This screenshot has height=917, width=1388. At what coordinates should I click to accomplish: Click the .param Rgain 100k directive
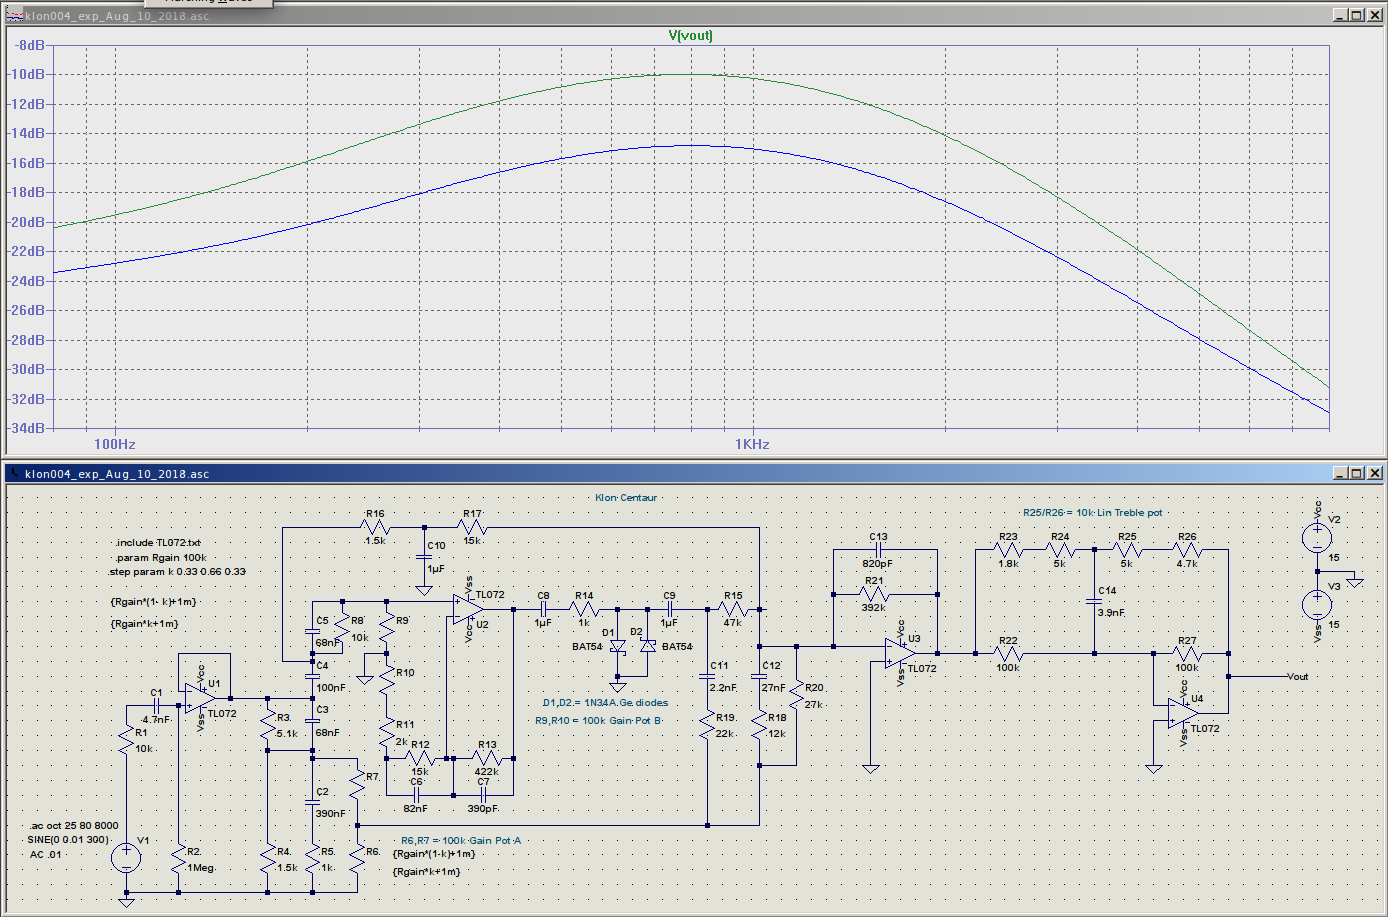point(160,557)
